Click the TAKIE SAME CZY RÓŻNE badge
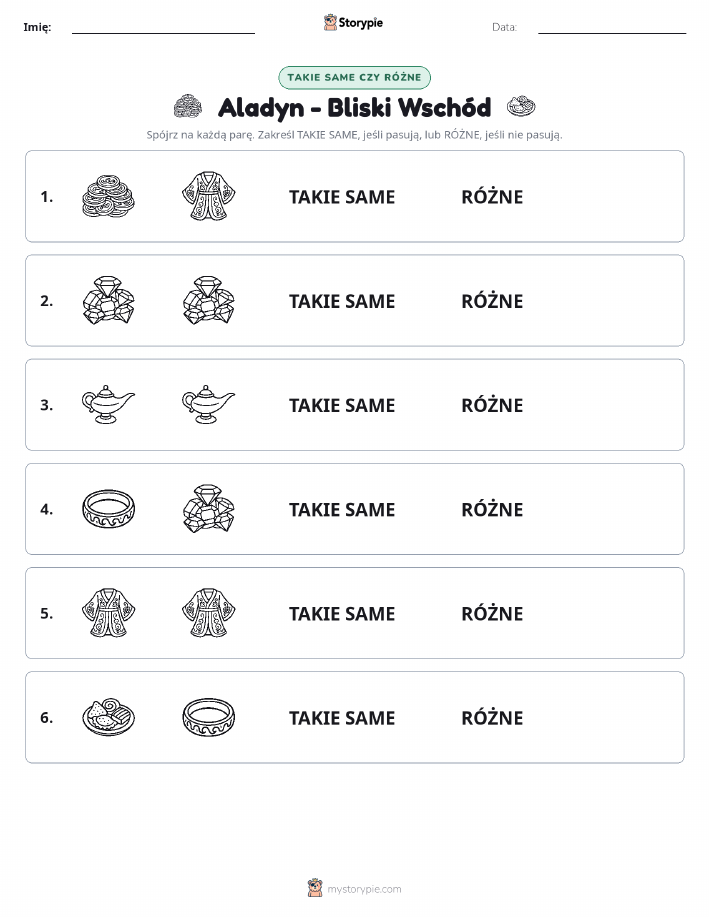Screen dimensions: 709x917 (354, 77)
